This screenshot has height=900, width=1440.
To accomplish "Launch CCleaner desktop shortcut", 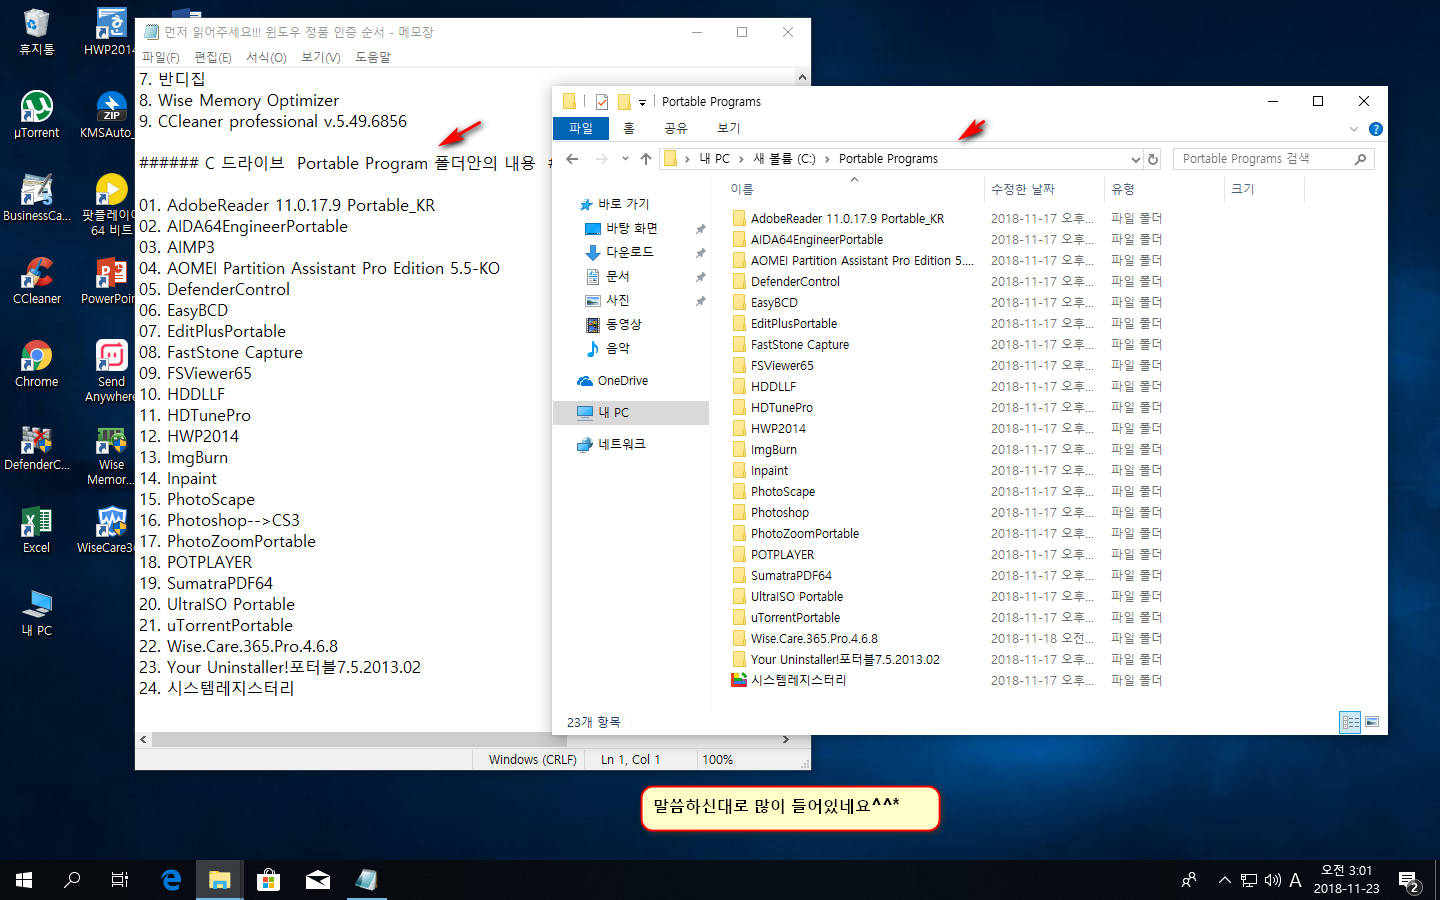I will click(x=36, y=279).
